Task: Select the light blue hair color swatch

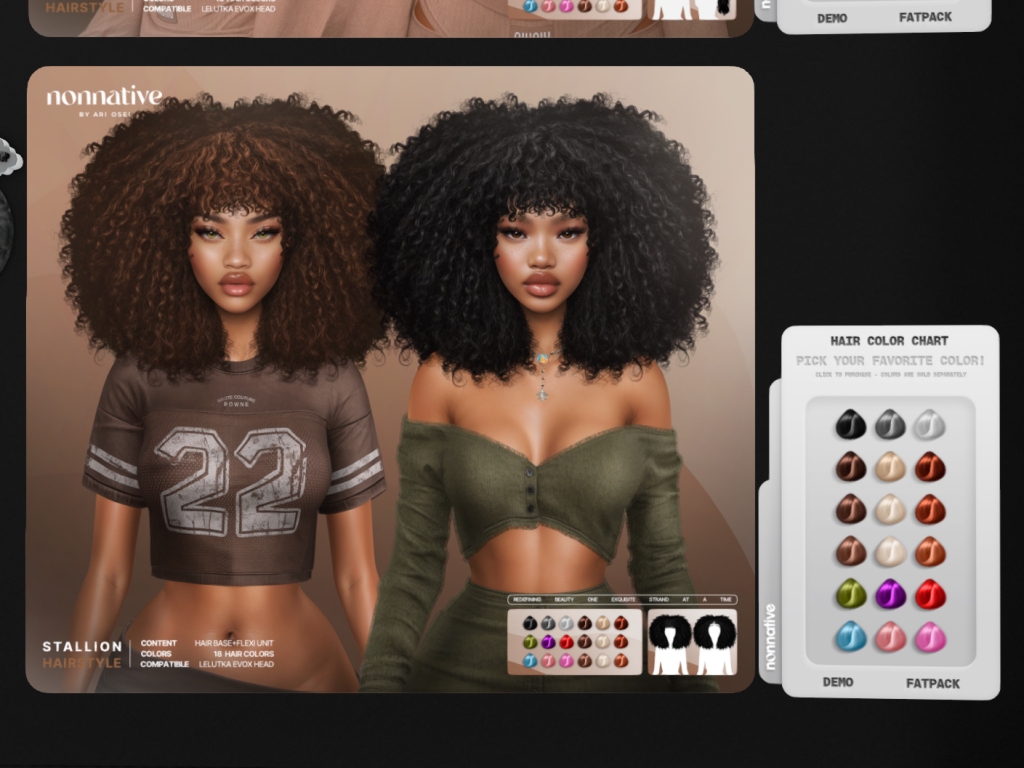Action: point(850,636)
